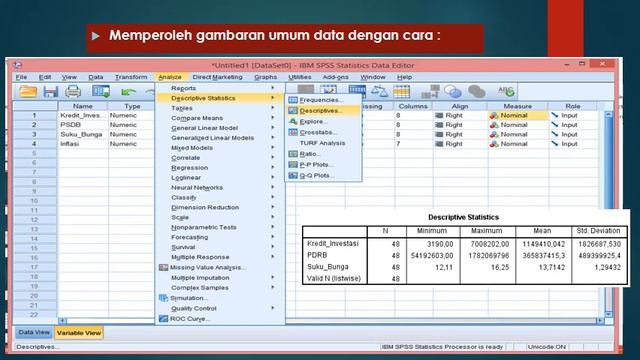Expand the Dimension Reduction submenu
The height and width of the screenshot is (360, 640).
tap(220, 207)
